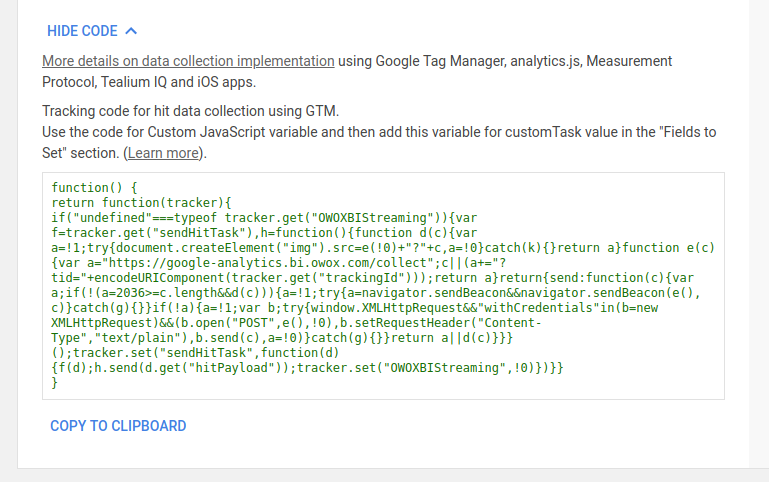
Task: Click inside the tracking code box
Action: [383, 286]
